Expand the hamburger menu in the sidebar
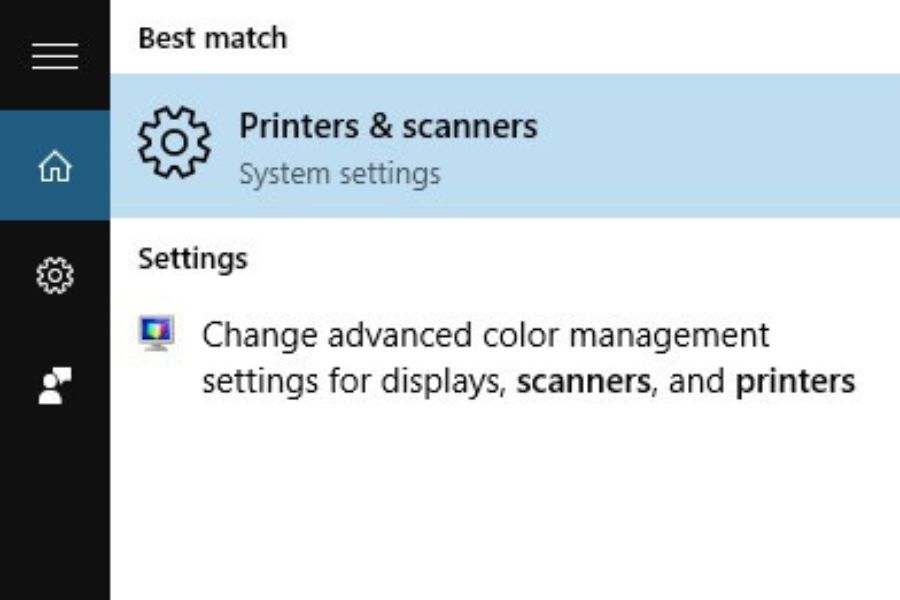The image size is (900, 600). point(54,57)
